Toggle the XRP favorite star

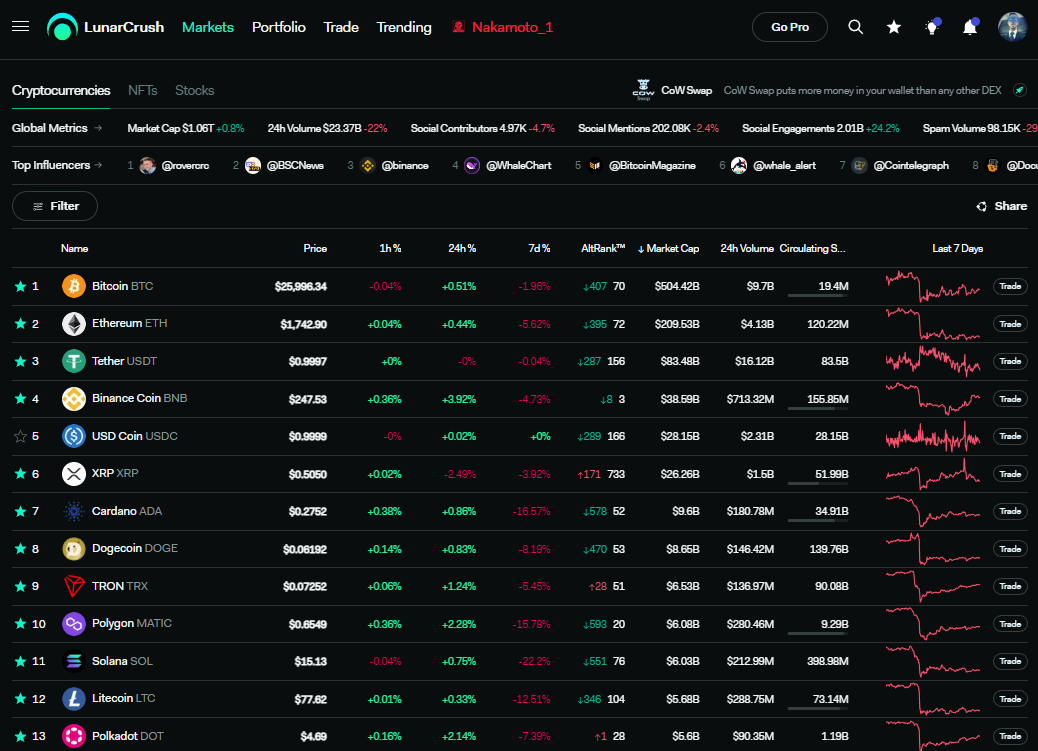click(21, 474)
